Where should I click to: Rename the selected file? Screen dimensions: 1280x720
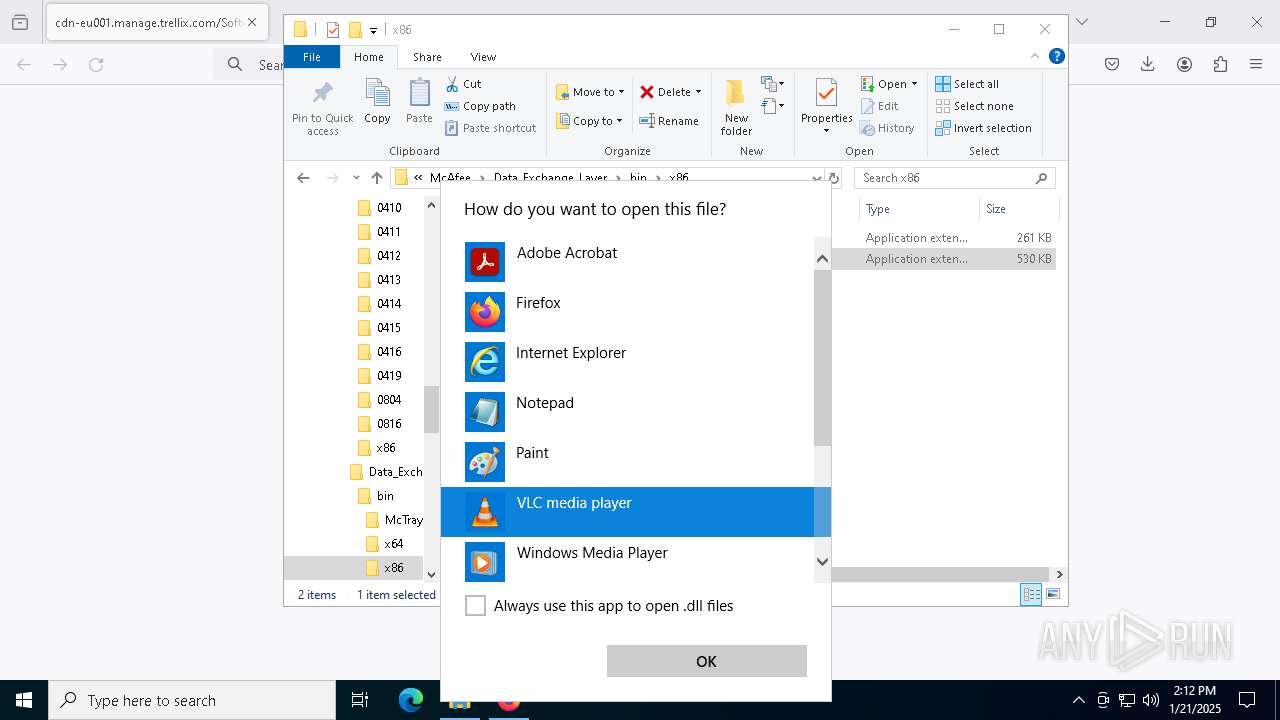click(669, 121)
